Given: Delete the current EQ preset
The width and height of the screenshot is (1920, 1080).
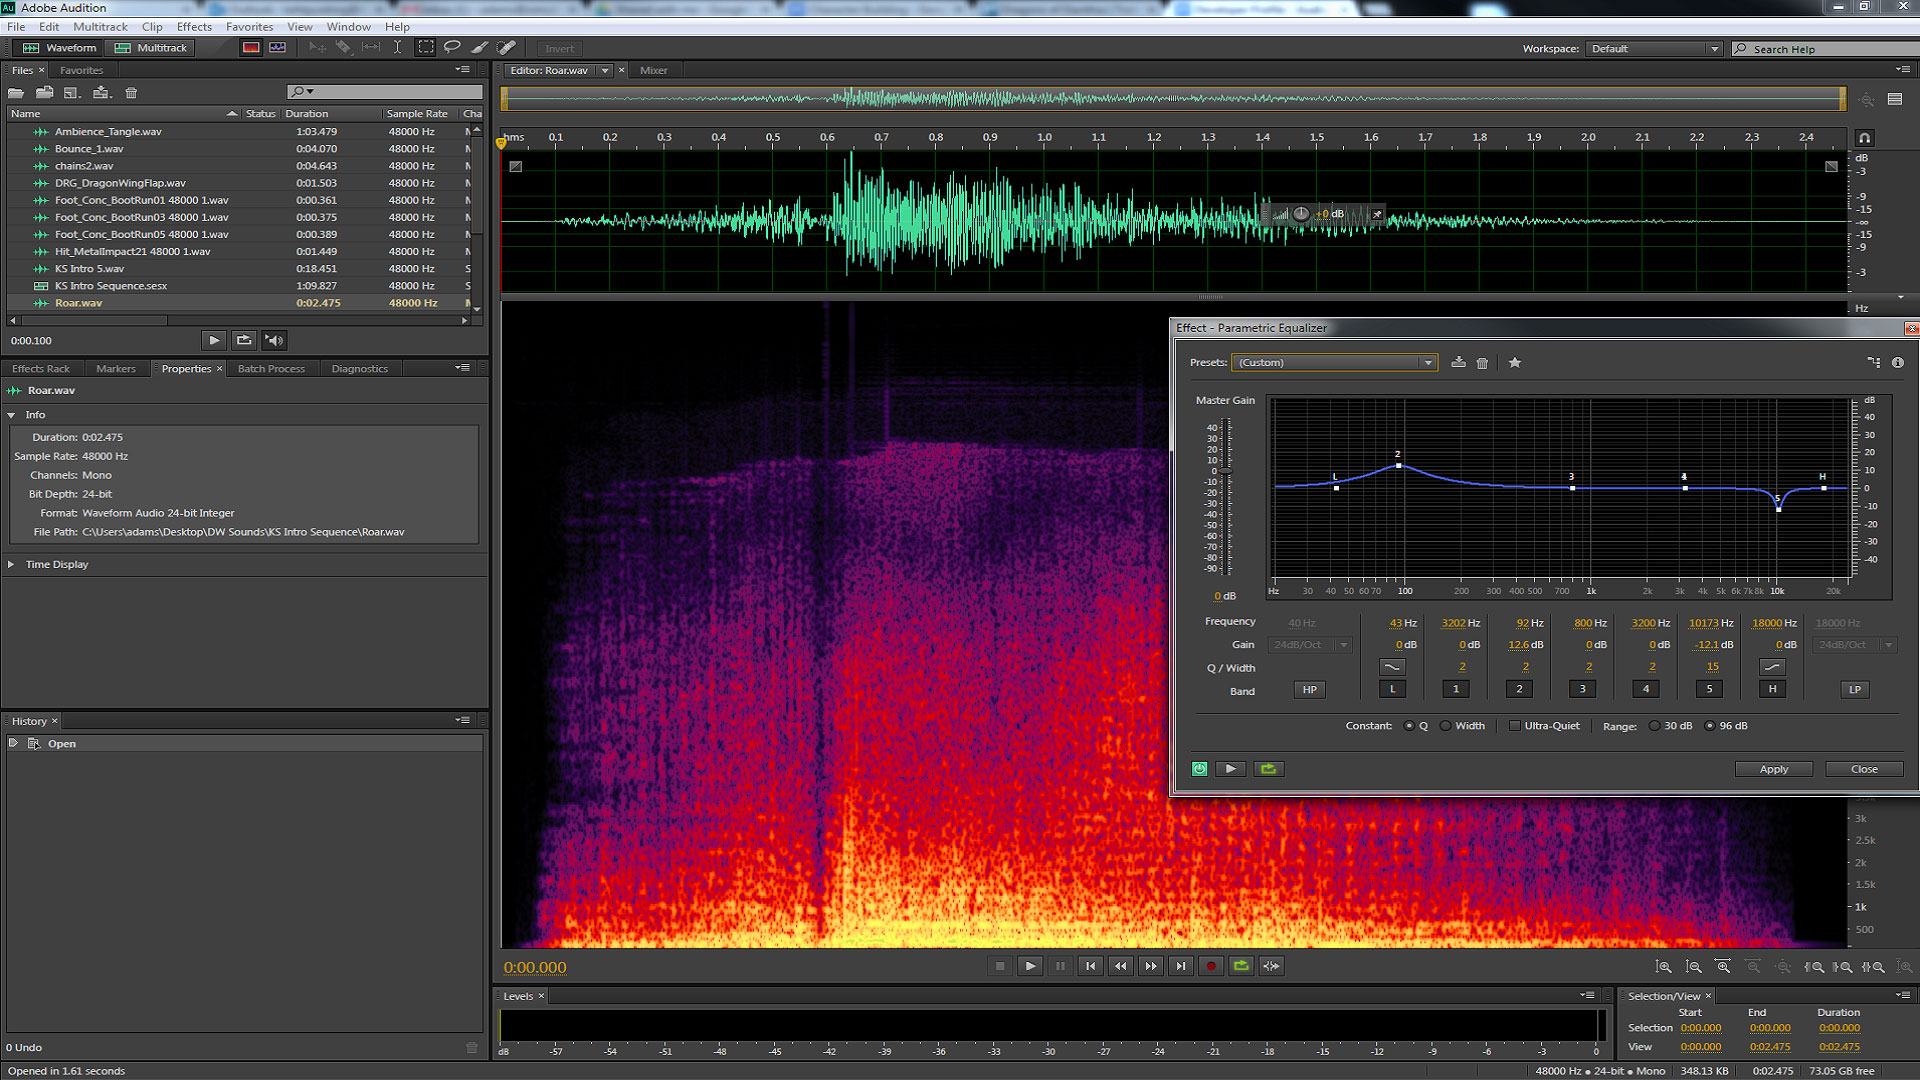Looking at the screenshot, I should click(1483, 363).
